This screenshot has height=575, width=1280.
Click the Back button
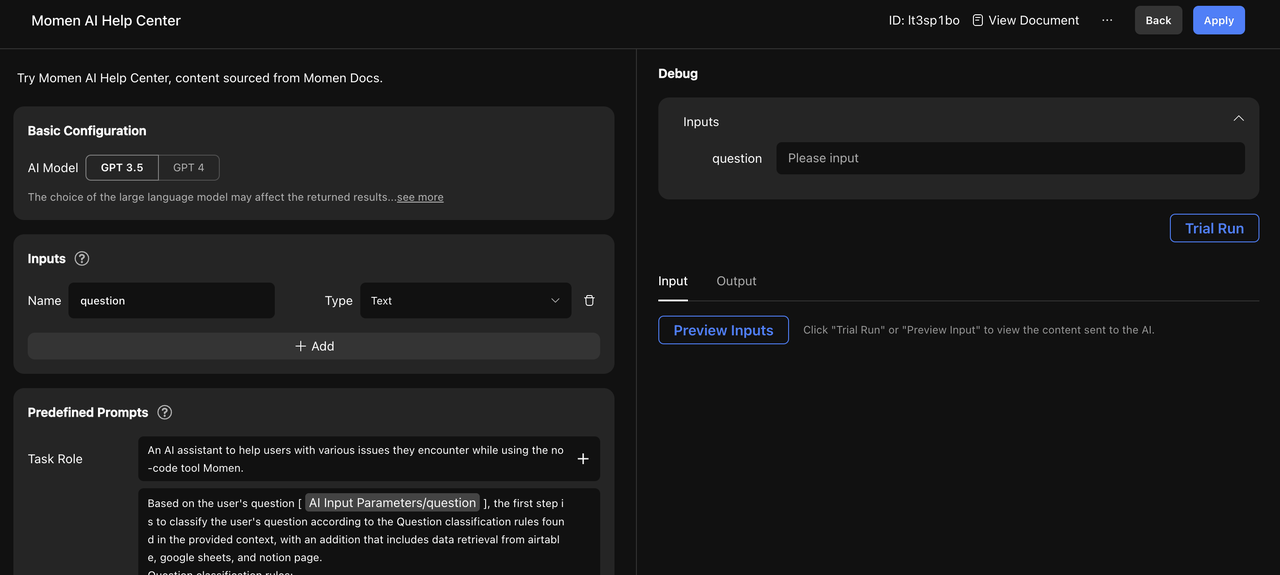[1158, 20]
